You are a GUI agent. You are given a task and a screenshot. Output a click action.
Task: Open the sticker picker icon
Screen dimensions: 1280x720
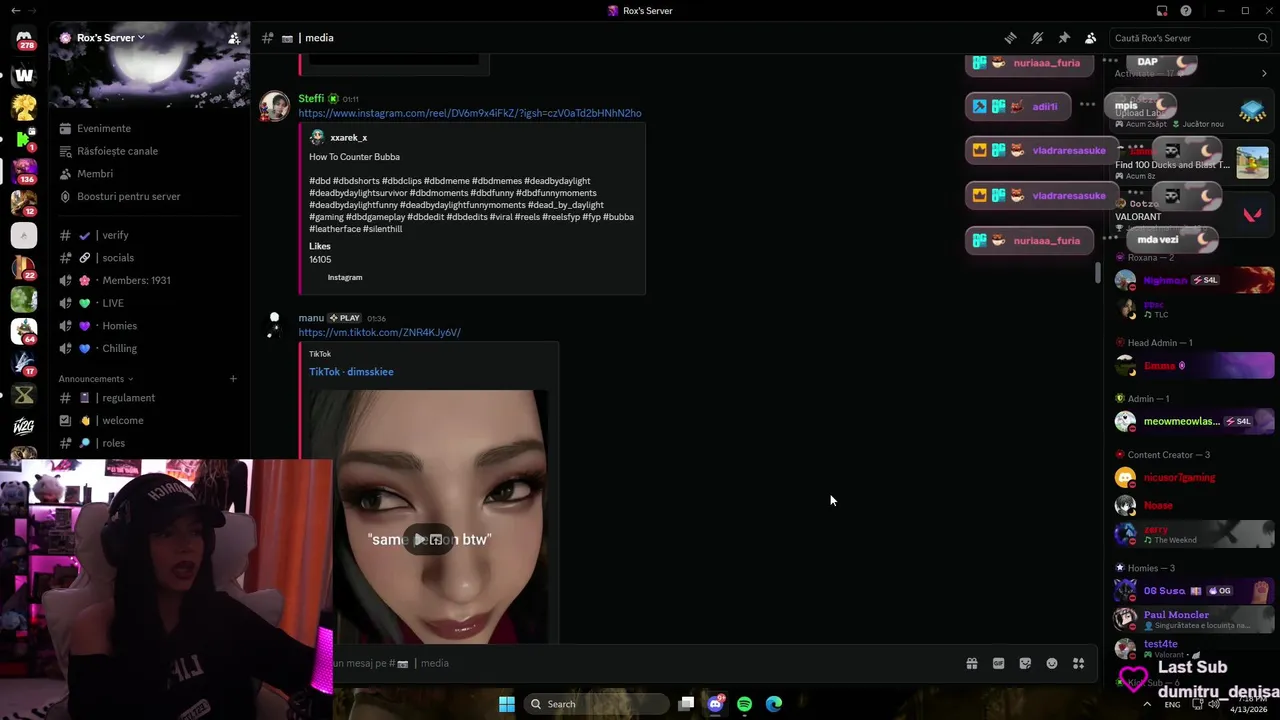(1025, 664)
